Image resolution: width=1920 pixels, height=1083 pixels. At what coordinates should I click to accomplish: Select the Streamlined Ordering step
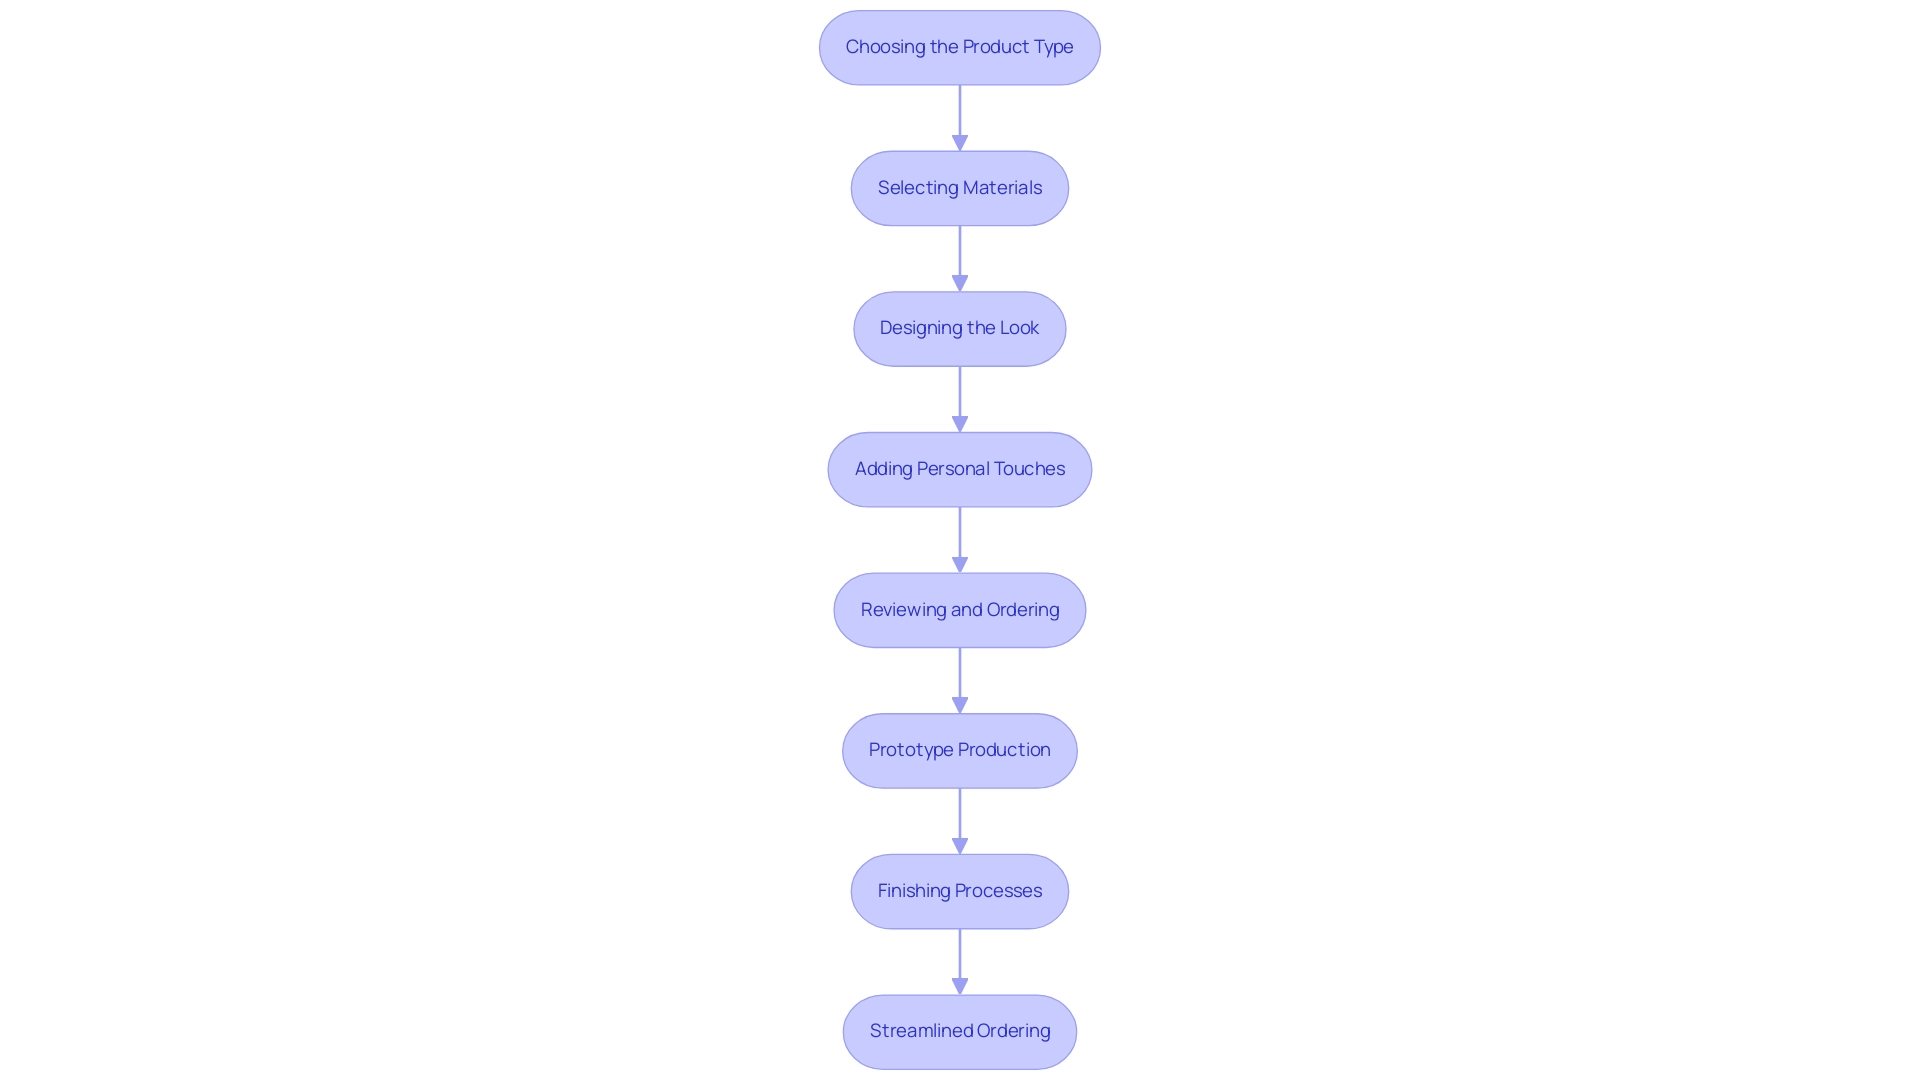click(960, 1030)
